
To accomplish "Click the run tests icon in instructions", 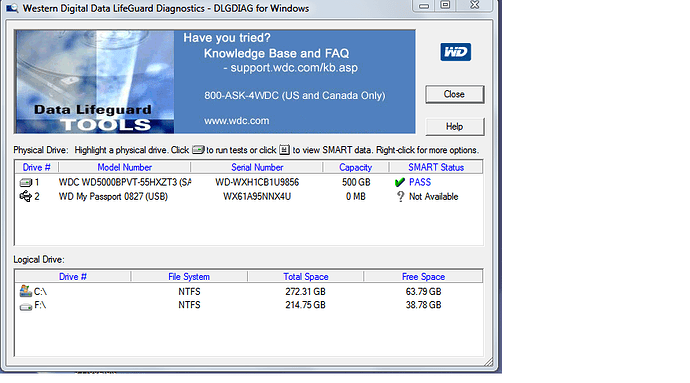I will coord(198,150).
